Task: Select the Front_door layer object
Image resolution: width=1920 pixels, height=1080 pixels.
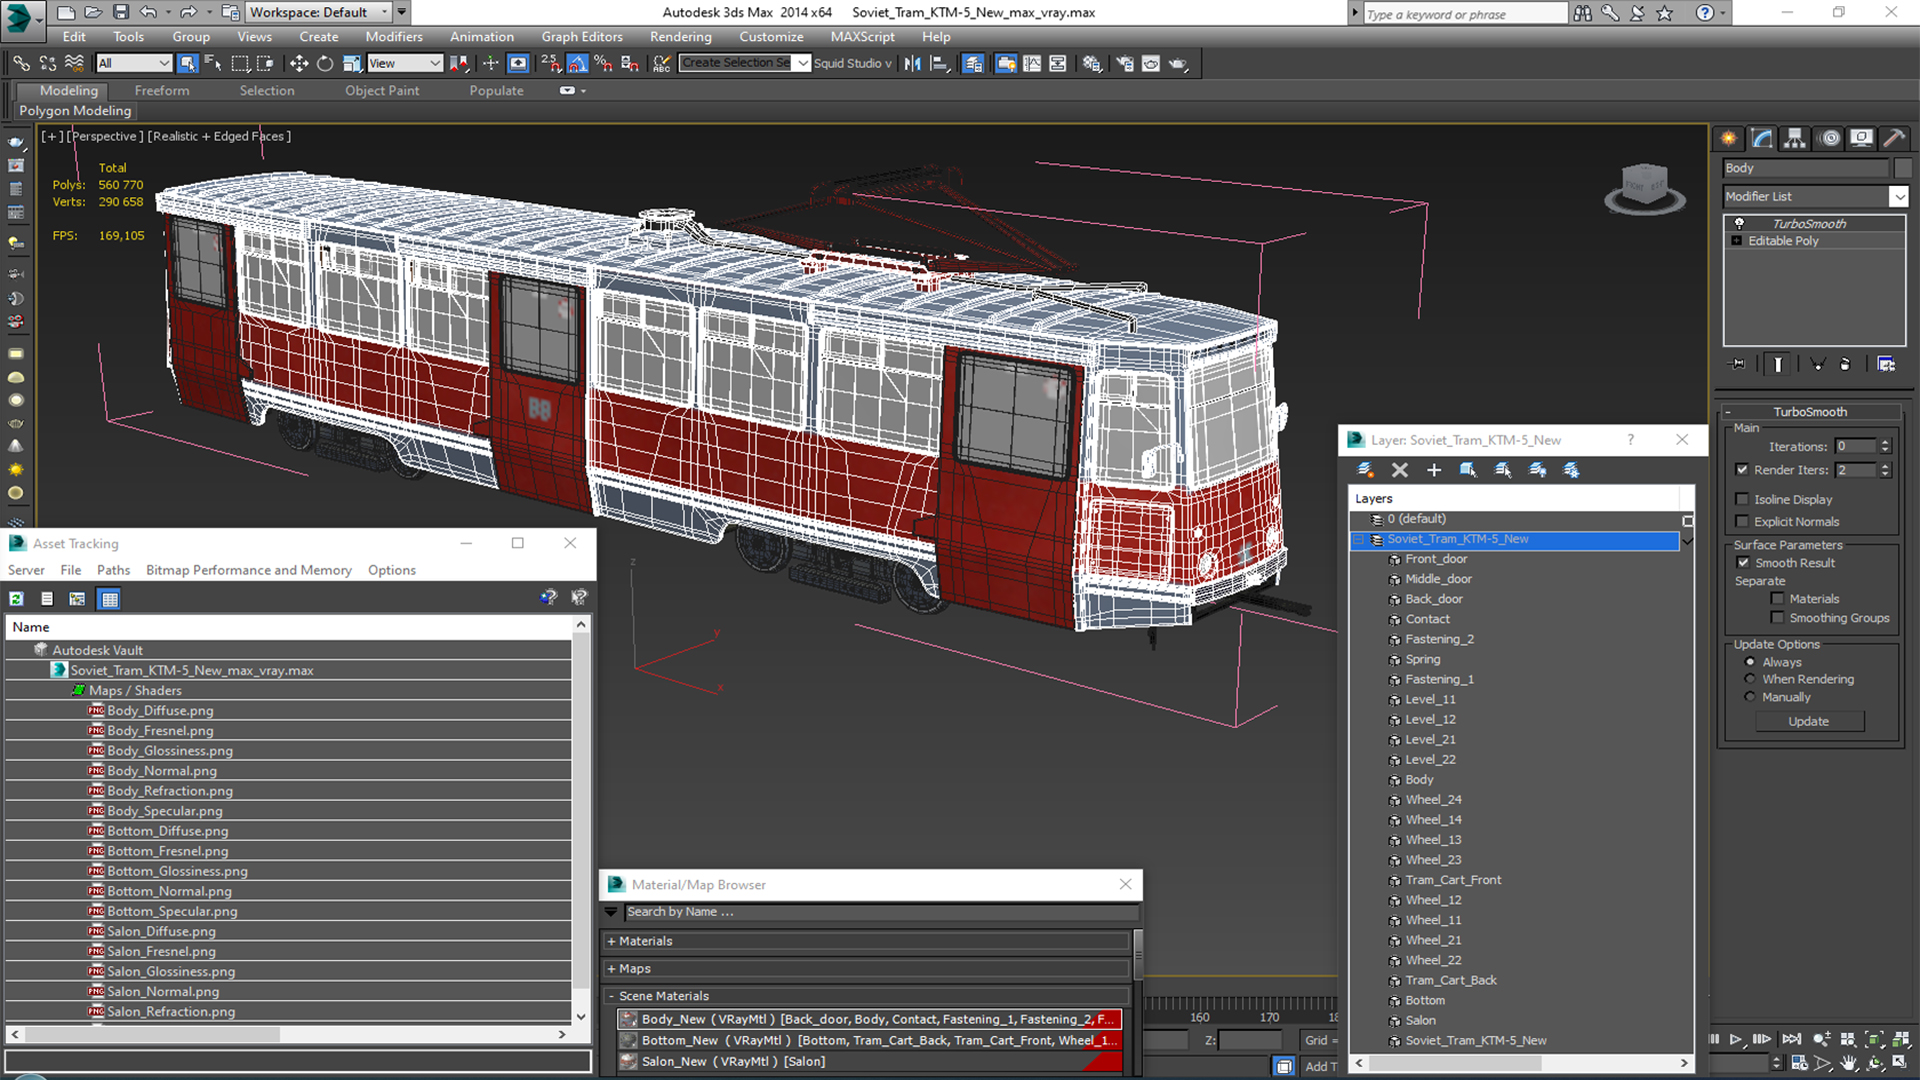Action: [1436, 559]
